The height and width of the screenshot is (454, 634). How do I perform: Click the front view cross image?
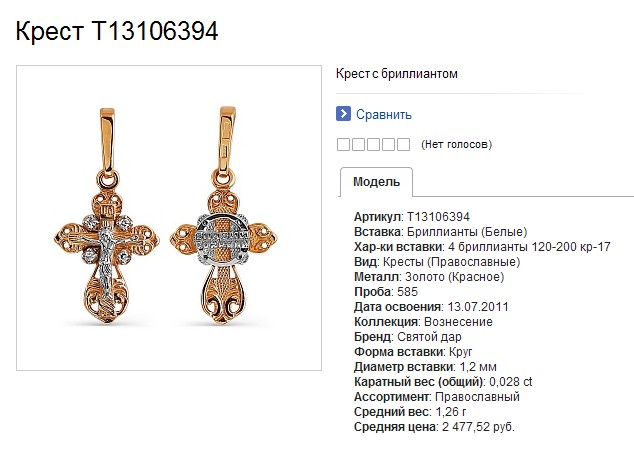(x=107, y=215)
